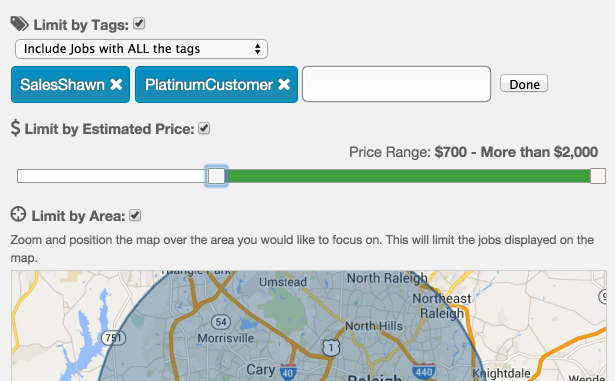
Task: Uncheck the Limit by Tags checkbox
Action: [x=139, y=24]
